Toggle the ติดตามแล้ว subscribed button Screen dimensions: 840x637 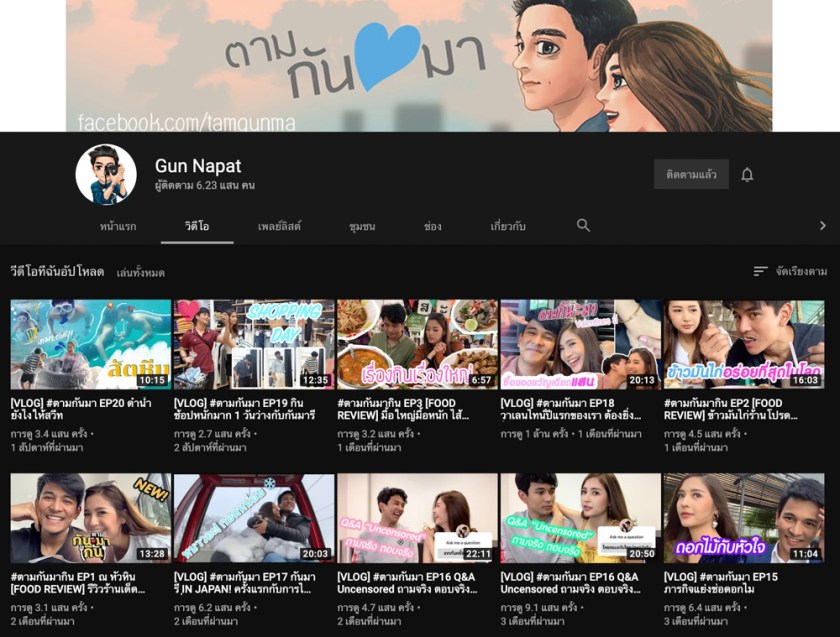tap(691, 175)
